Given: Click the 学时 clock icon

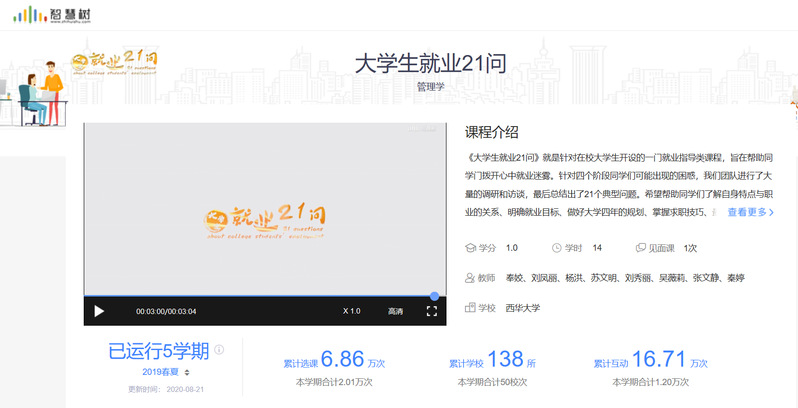Looking at the screenshot, I should pyautogui.click(x=556, y=248).
